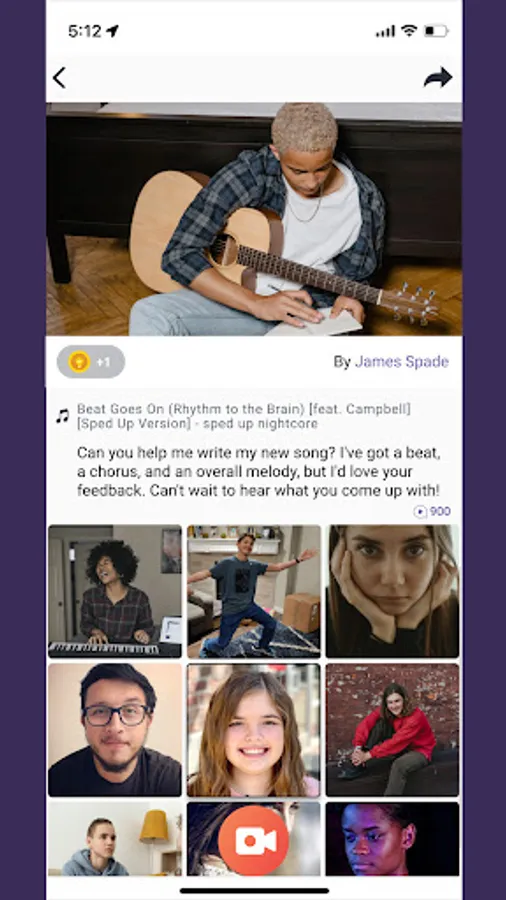Open the guitar player main video
Screen dimensions: 506x900
click(254, 219)
